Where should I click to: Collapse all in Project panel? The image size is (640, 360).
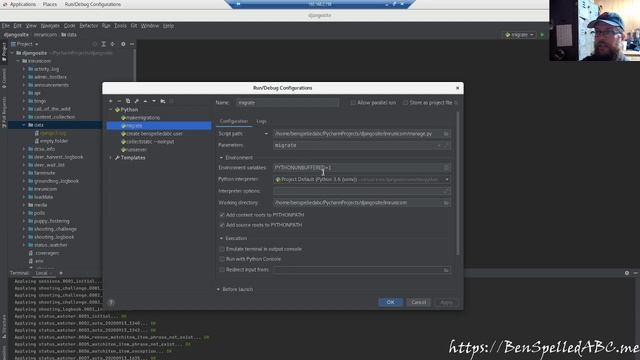pyautogui.click(x=113, y=44)
